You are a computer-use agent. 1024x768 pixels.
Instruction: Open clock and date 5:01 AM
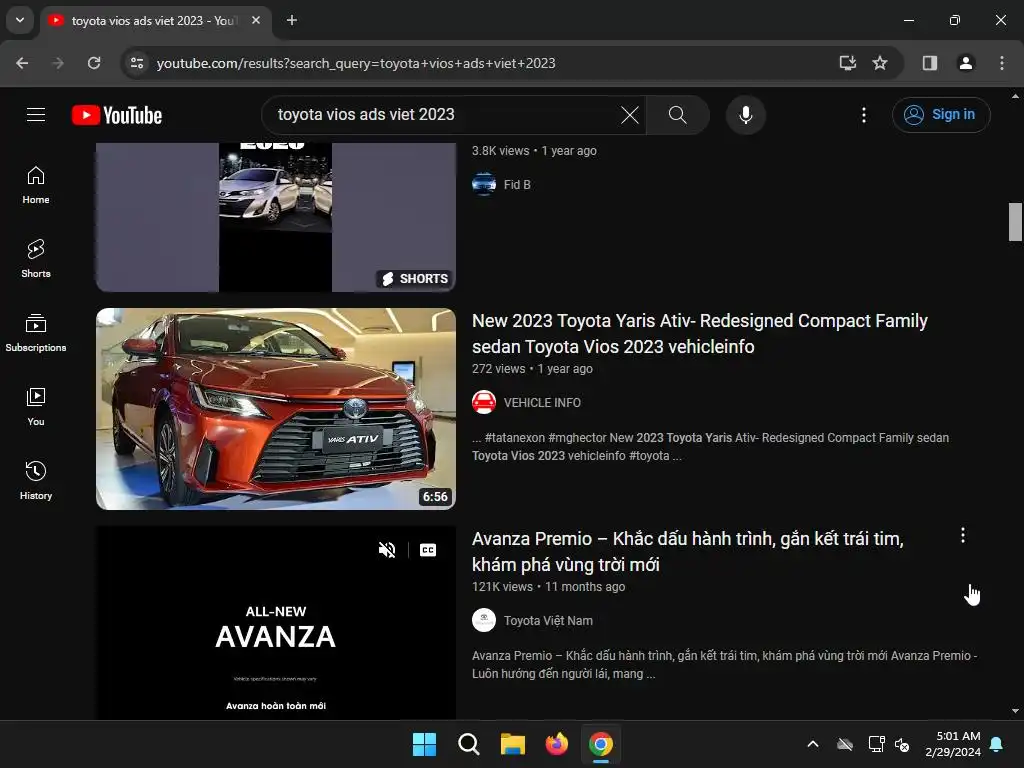[953, 744]
